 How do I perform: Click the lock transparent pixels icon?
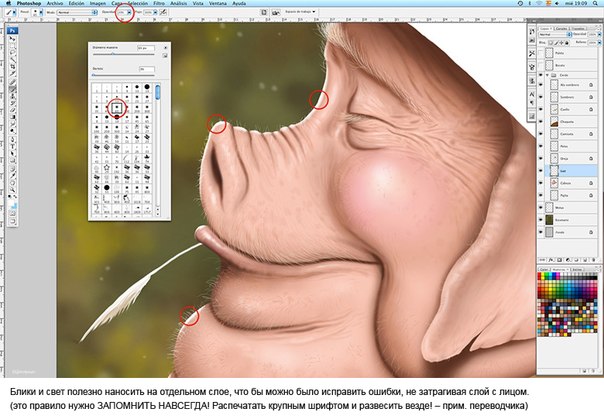[x=551, y=42]
